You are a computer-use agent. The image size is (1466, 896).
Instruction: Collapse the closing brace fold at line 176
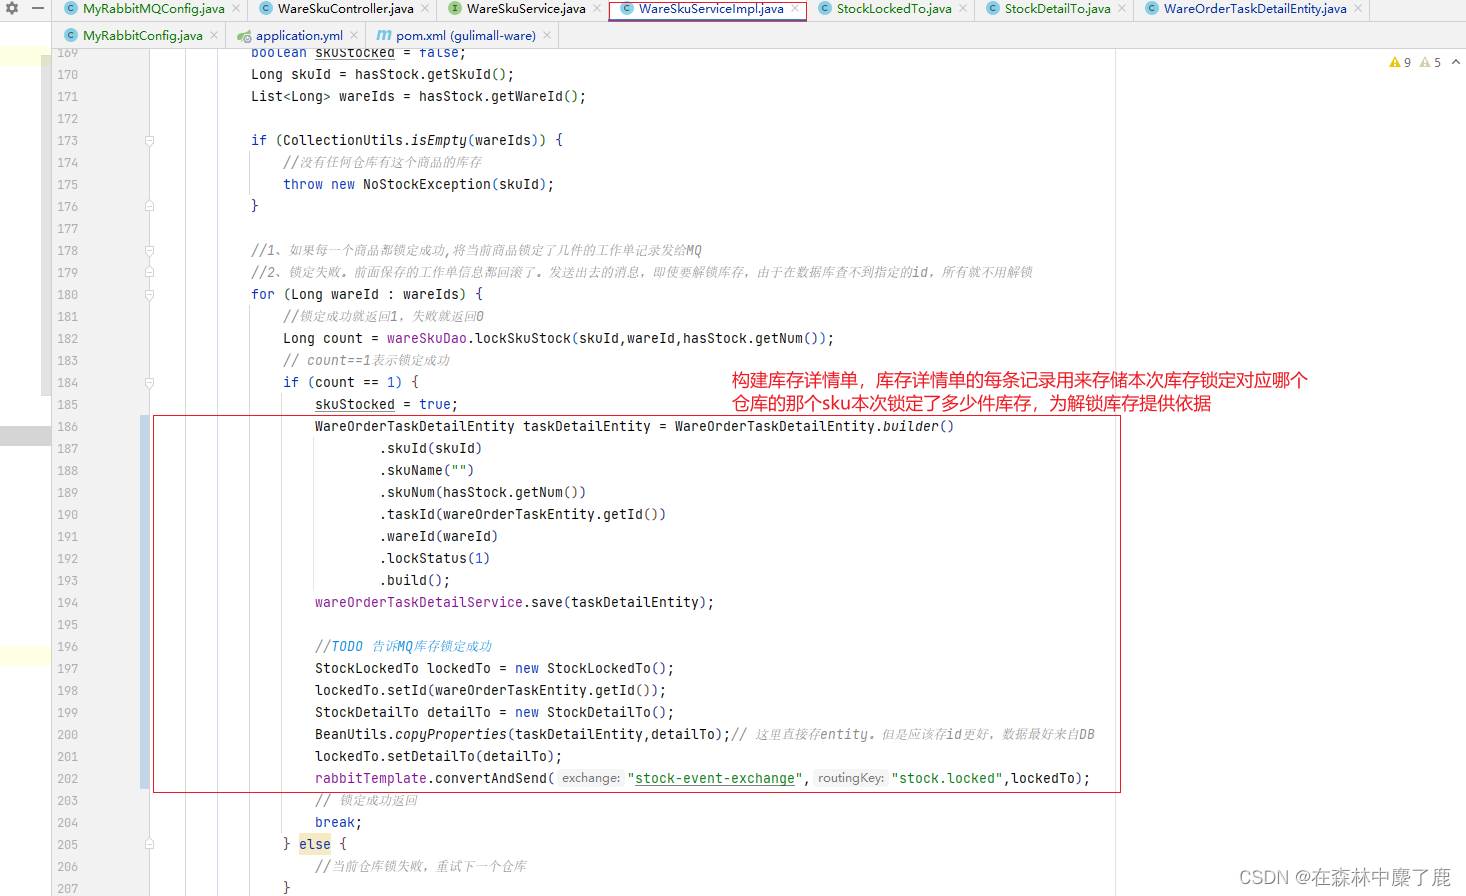(x=149, y=207)
